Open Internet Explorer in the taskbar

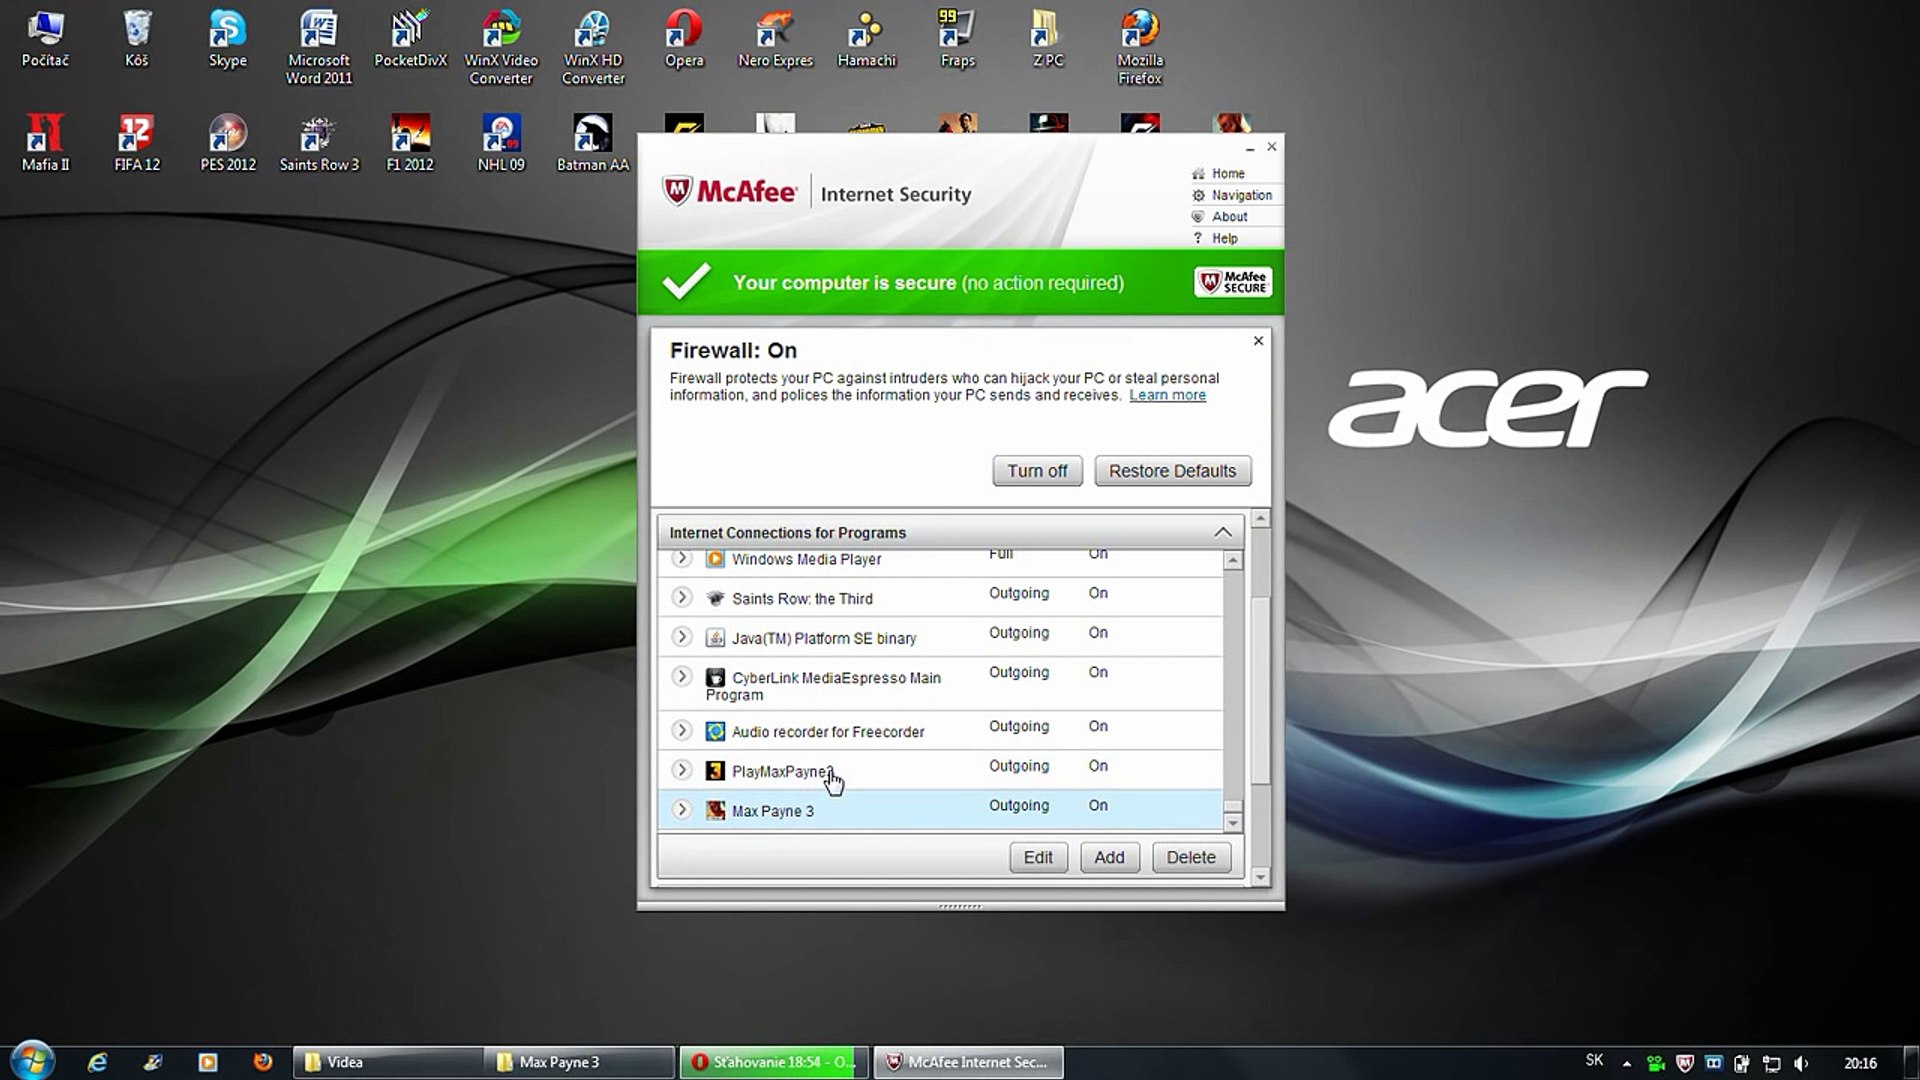[x=97, y=1062]
